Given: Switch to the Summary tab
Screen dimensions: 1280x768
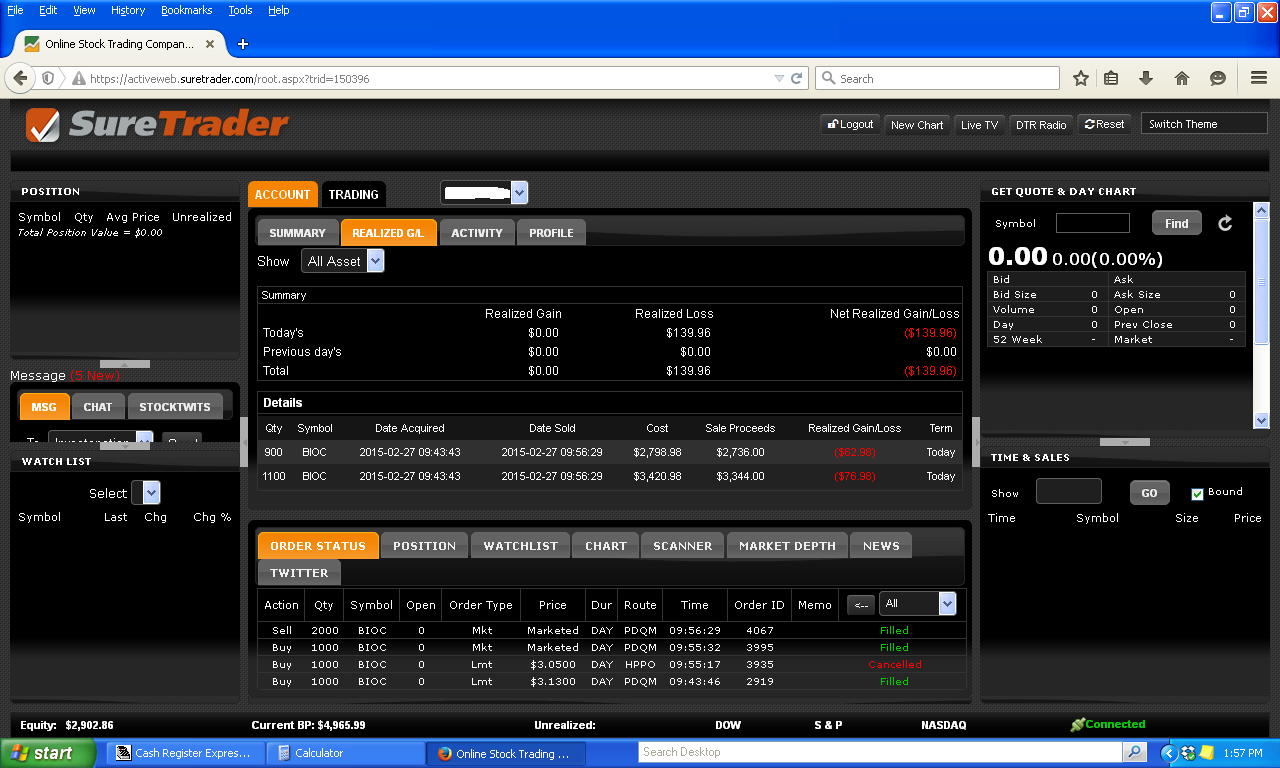Looking at the screenshot, I should pos(297,233).
